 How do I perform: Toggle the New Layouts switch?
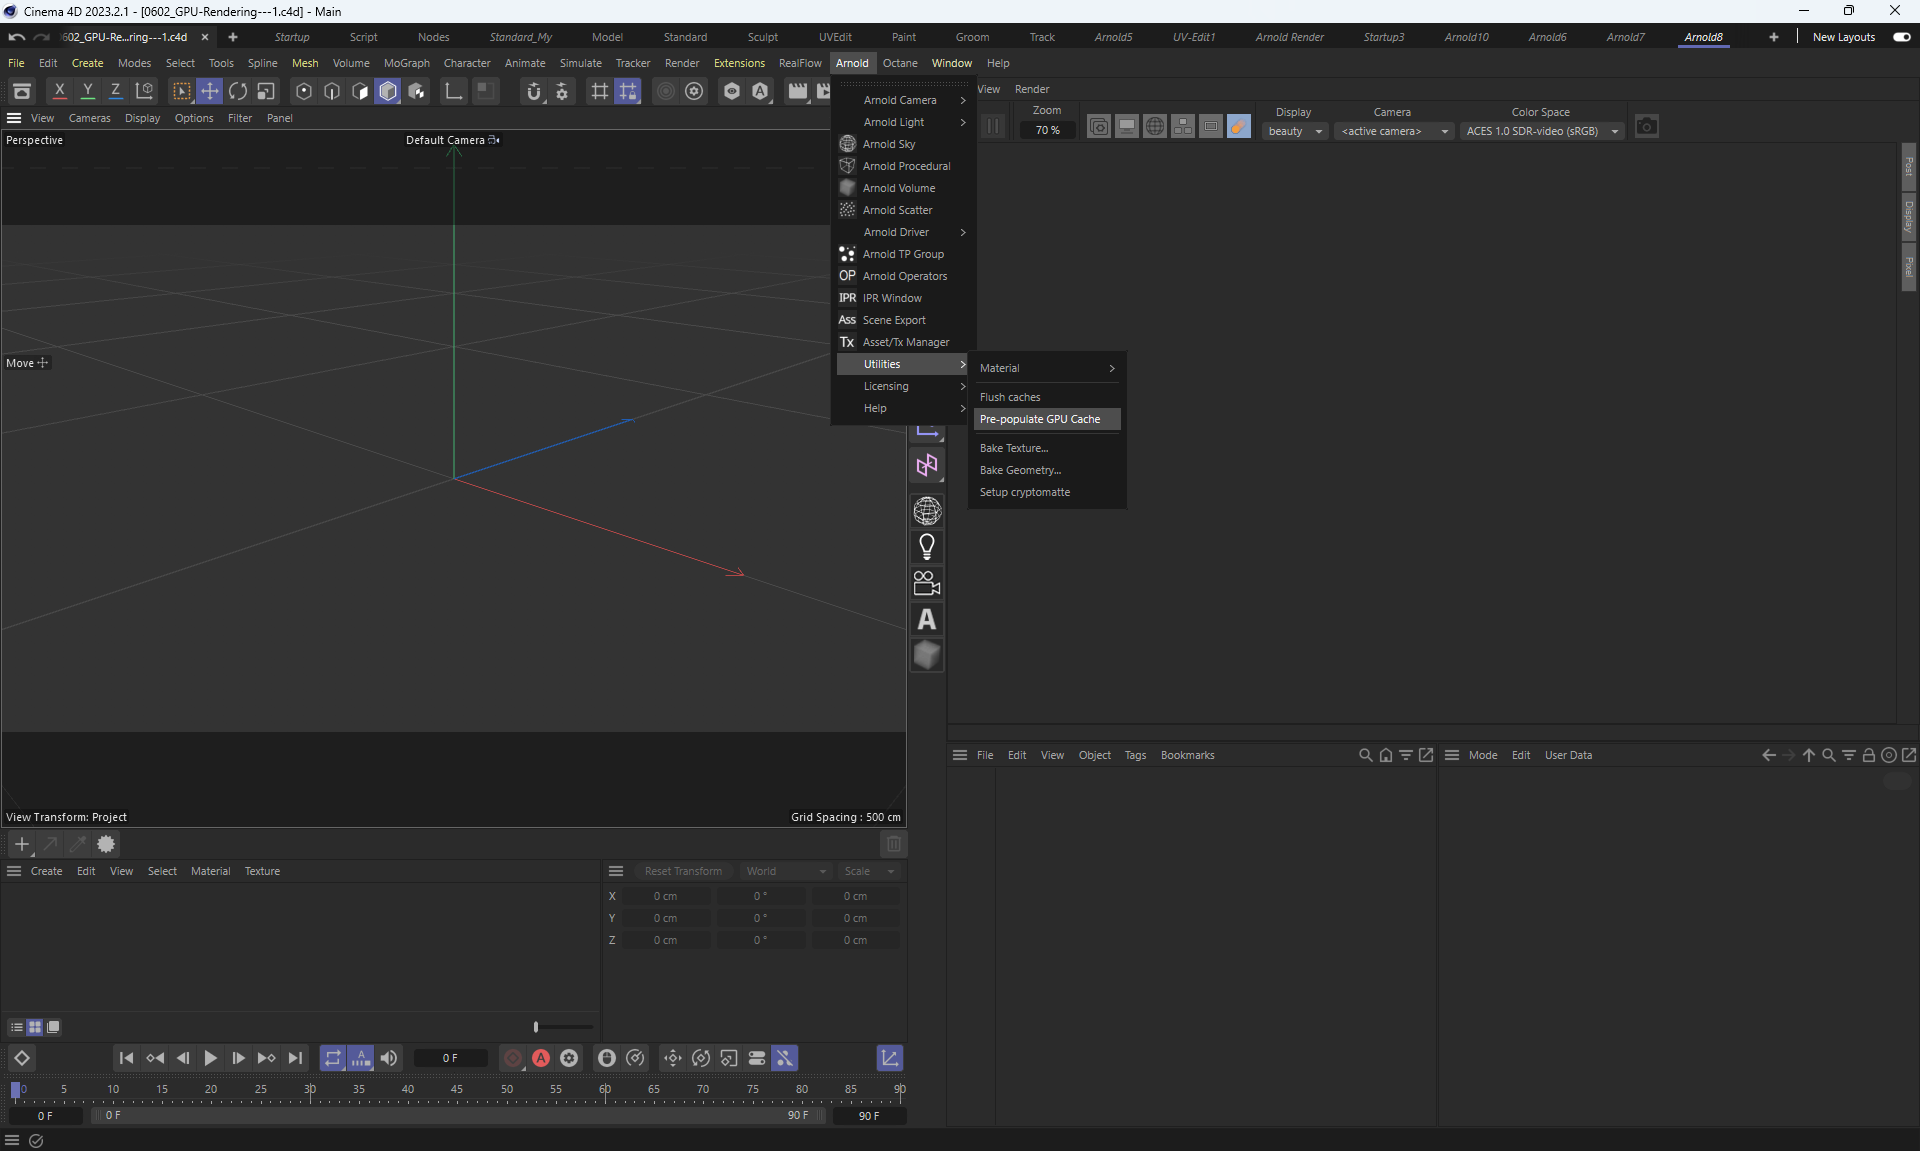[x=1901, y=37]
